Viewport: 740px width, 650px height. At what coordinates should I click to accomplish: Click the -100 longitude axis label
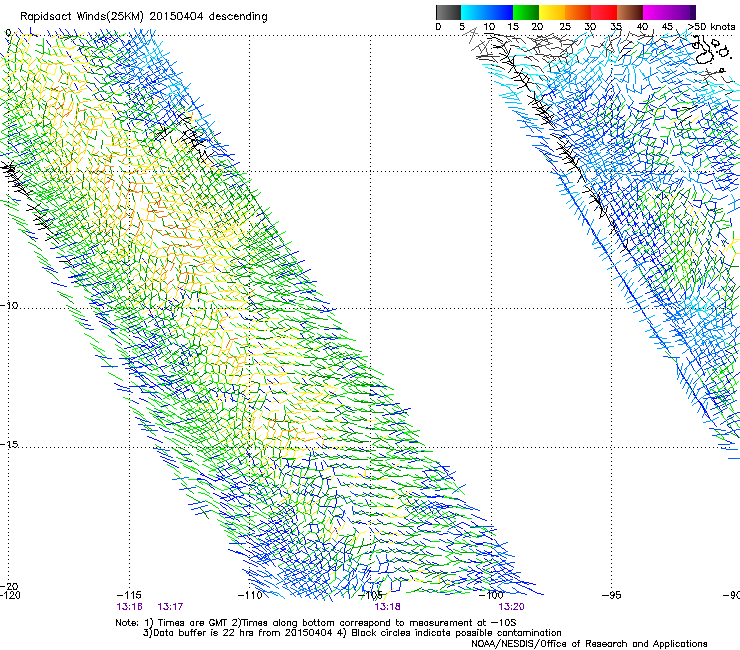pos(491,595)
